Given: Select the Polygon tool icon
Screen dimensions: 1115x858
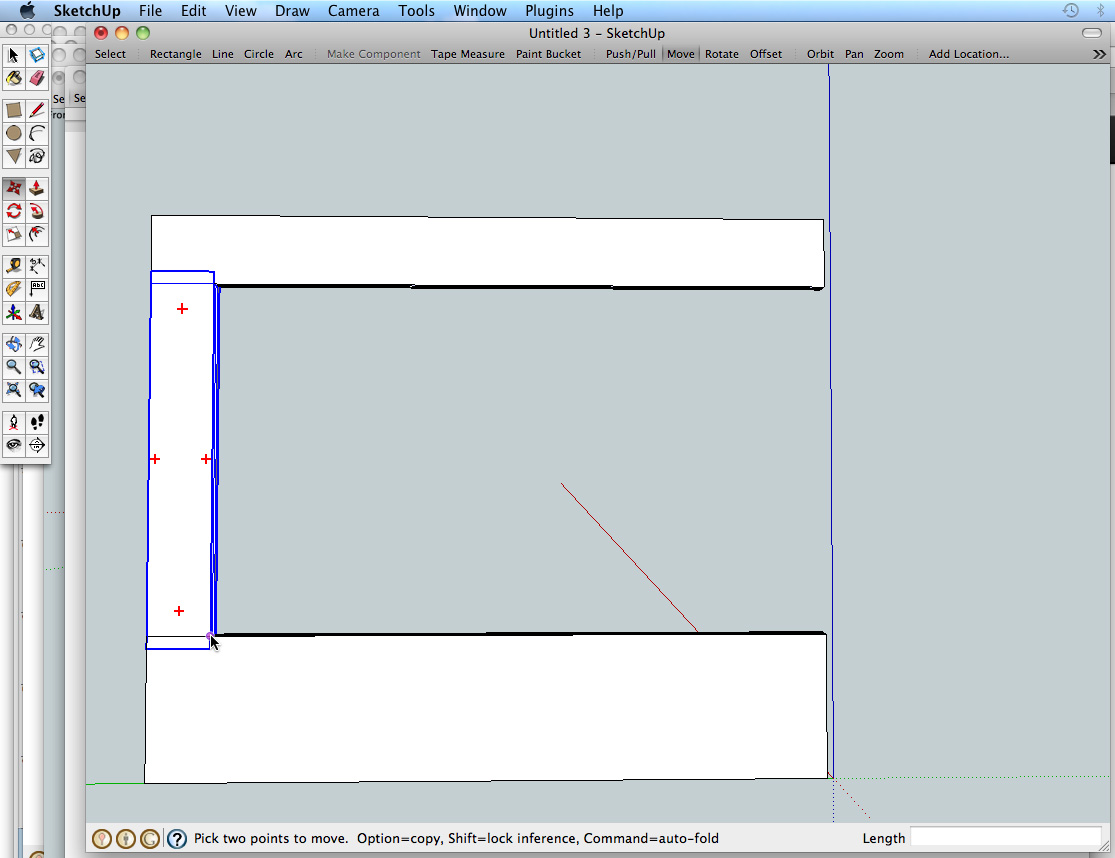Looking at the screenshot, I should pos(14,157).
